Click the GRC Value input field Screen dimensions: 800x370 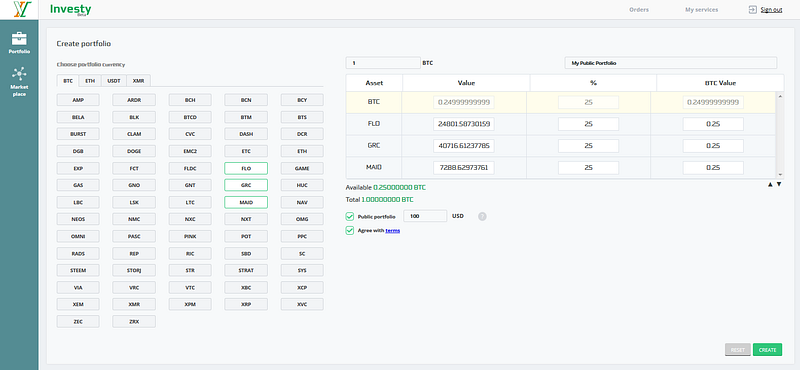(464, 146)
